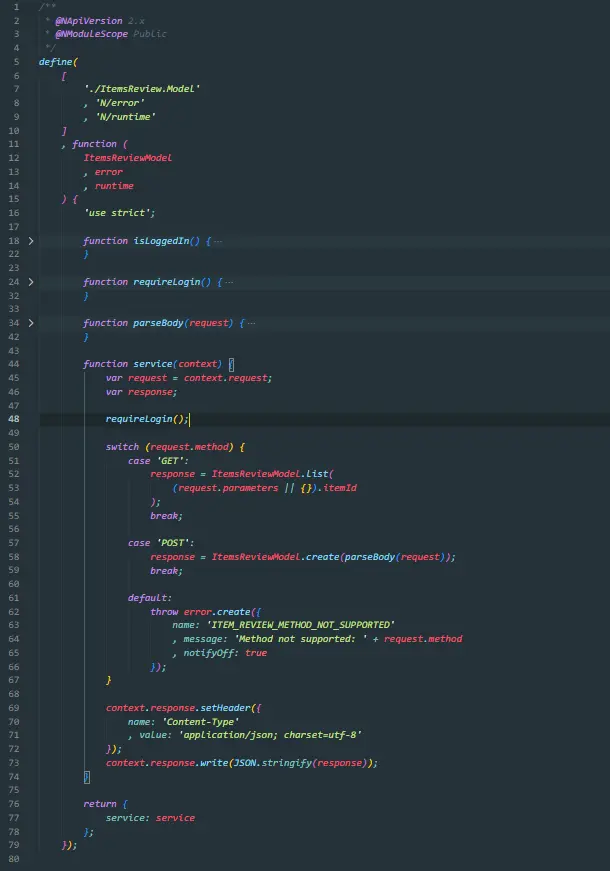Click the @NModuleScope annotation
The width and height of the screenshot is (610, 871).
point(92,34)
